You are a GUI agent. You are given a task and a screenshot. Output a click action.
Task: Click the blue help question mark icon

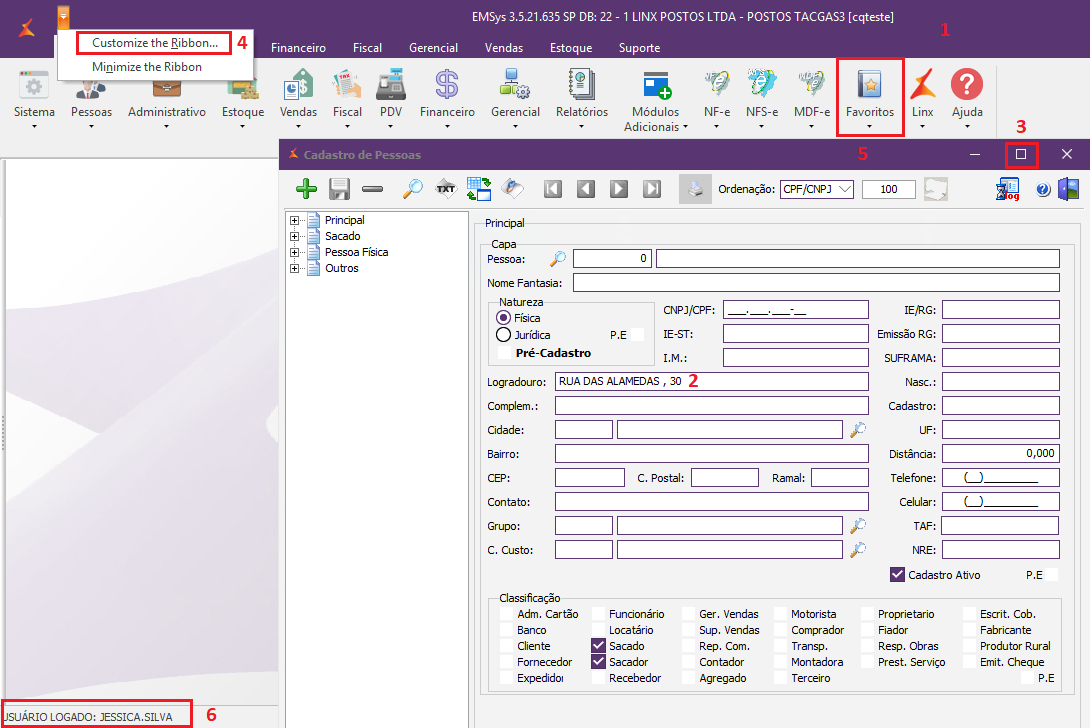(x=1043, y=190)
